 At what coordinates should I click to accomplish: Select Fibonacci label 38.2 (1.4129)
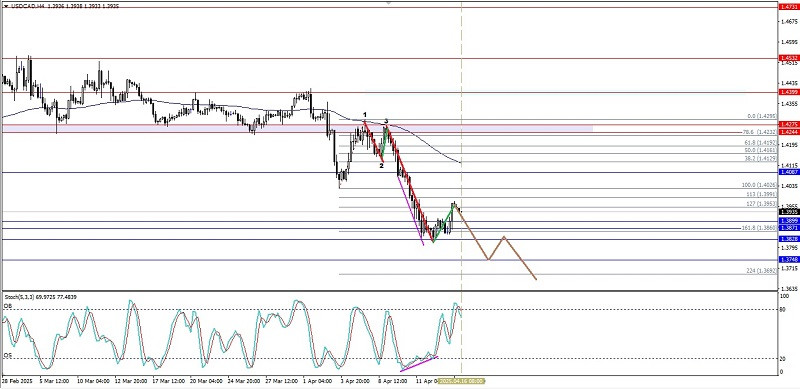760,159
